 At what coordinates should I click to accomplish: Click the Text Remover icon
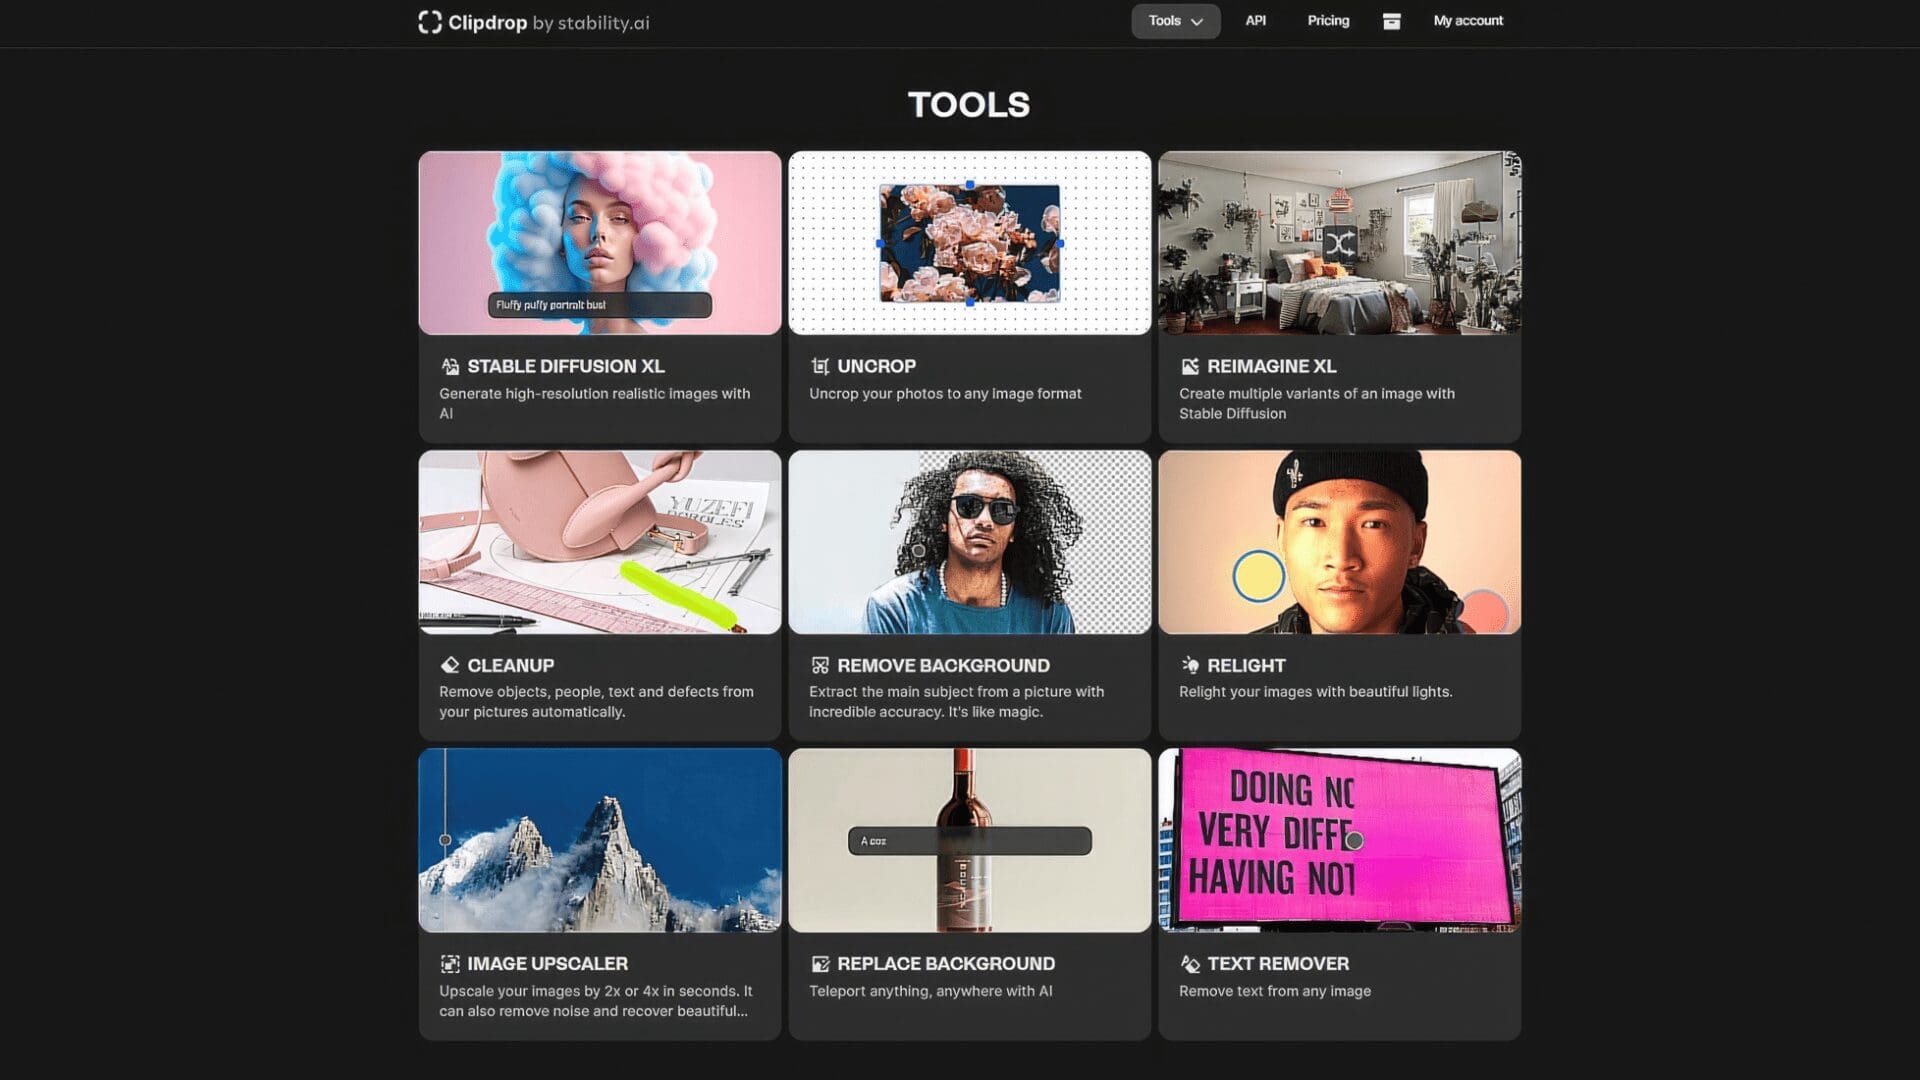point(1190,964)
